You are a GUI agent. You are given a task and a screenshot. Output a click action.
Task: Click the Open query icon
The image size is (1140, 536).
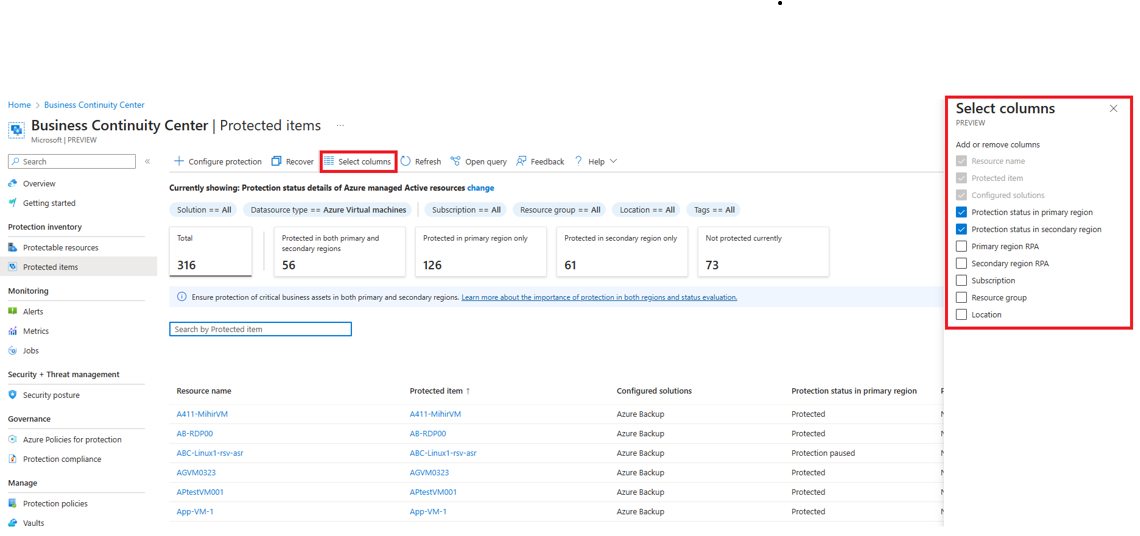point(455,161)
